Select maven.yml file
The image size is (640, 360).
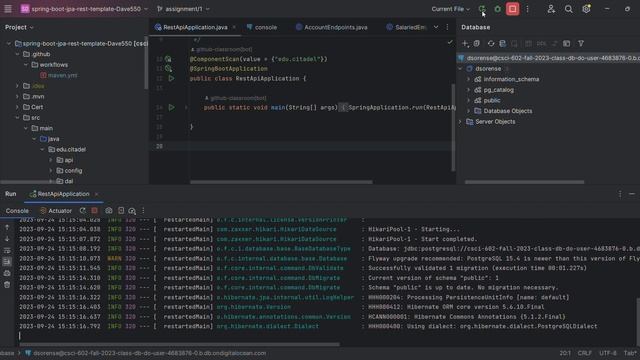pos(59,75)
